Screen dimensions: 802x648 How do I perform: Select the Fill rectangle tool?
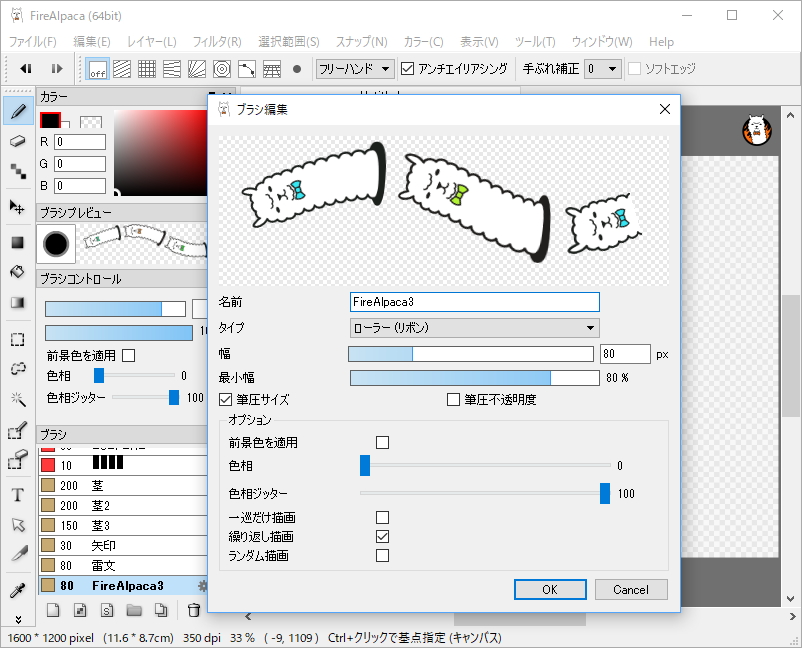17,242
